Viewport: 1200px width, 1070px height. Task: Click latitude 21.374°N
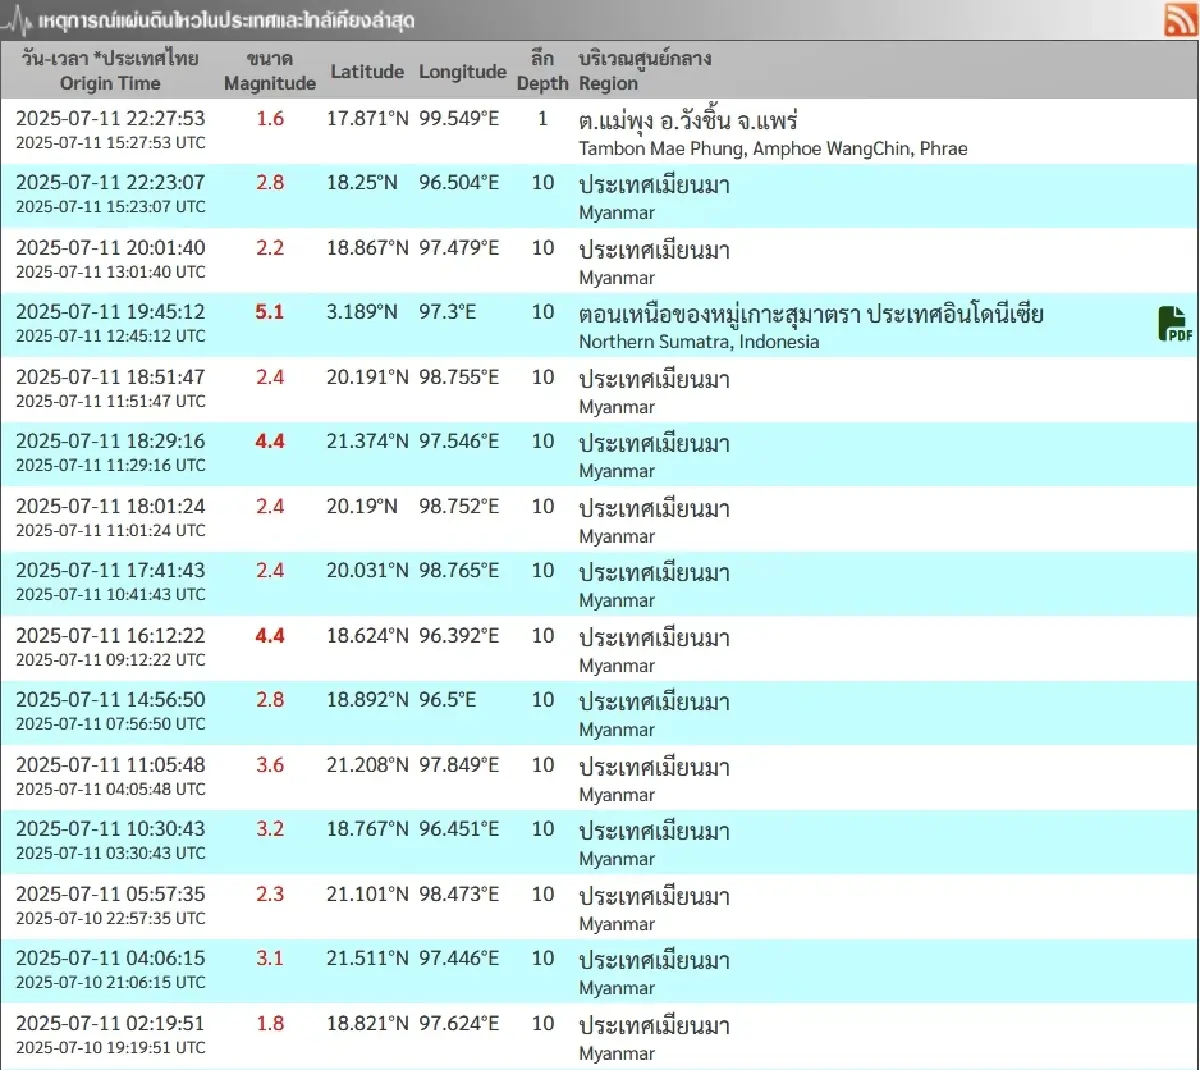[x=367, y=441]
